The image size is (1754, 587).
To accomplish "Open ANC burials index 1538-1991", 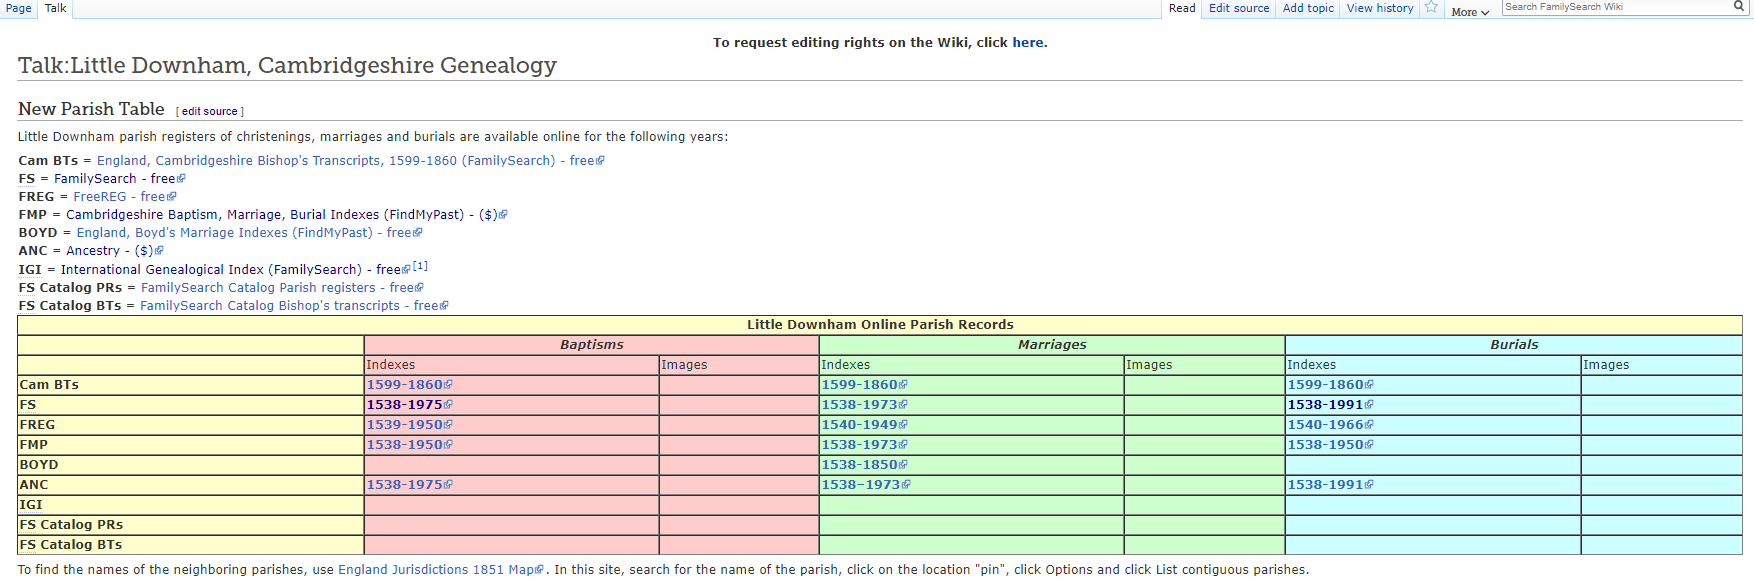I will coord(1325,485).
